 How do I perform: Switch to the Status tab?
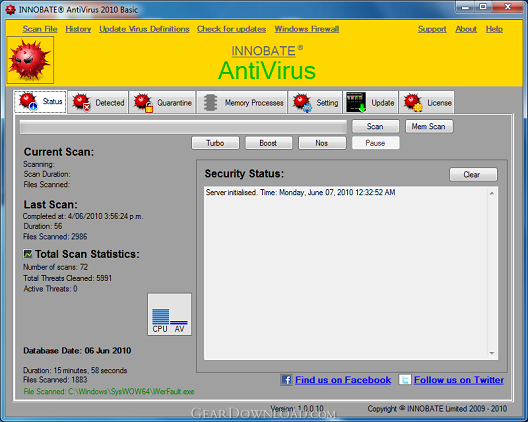coord(40,102)
